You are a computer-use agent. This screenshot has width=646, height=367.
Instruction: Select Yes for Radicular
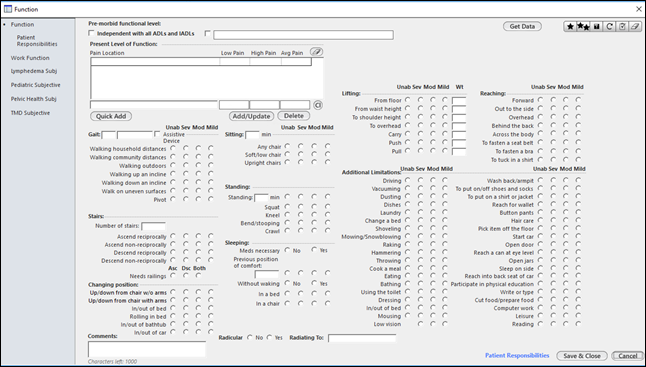pos(269,337)
